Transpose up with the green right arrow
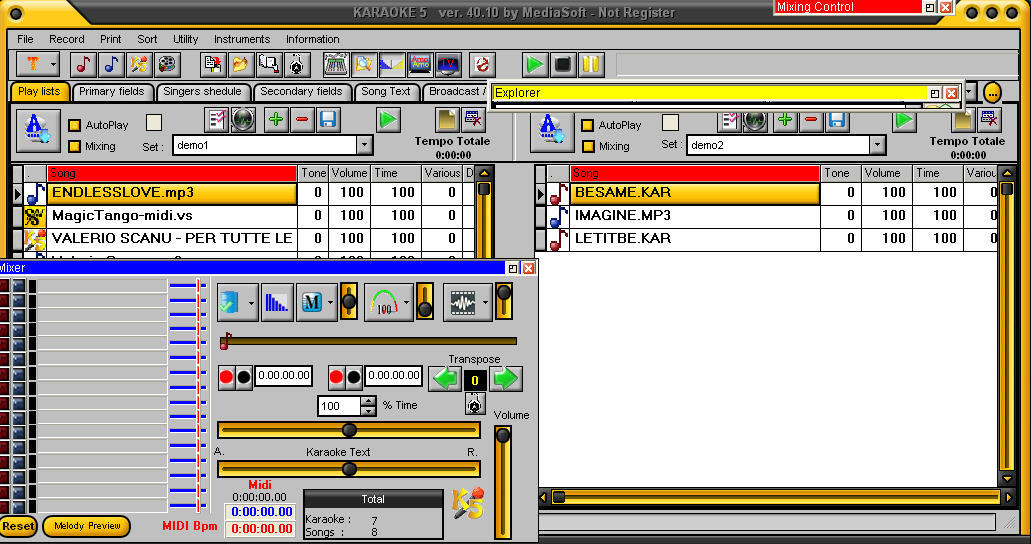This screenshot has height=544, width=1031. tap(506, 378)
